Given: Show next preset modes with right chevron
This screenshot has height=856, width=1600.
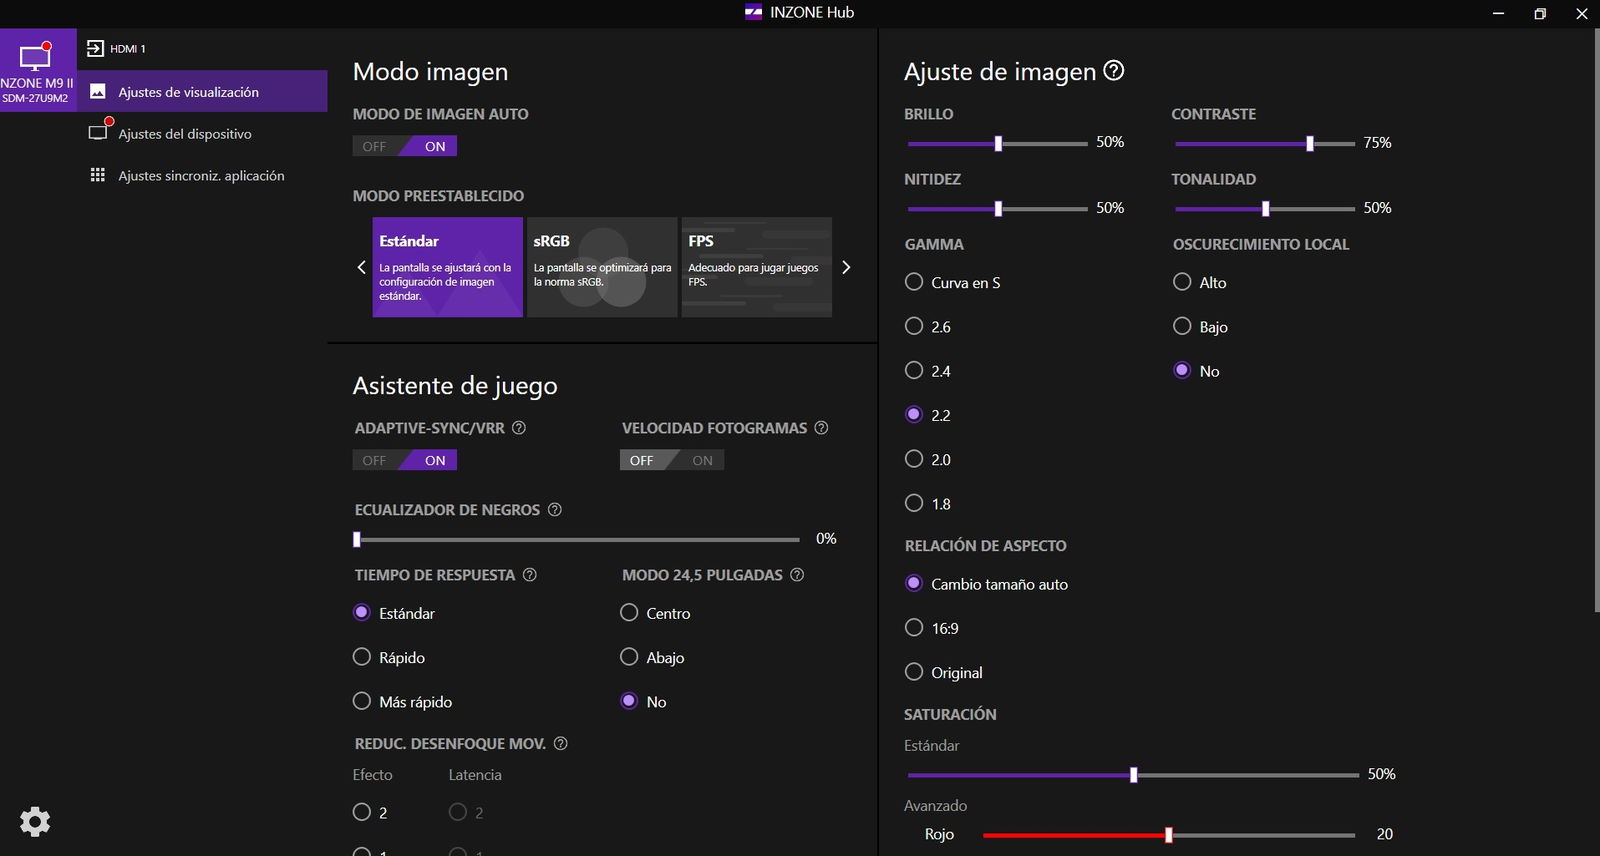Looking at the screenshot, I should [846, 267].
